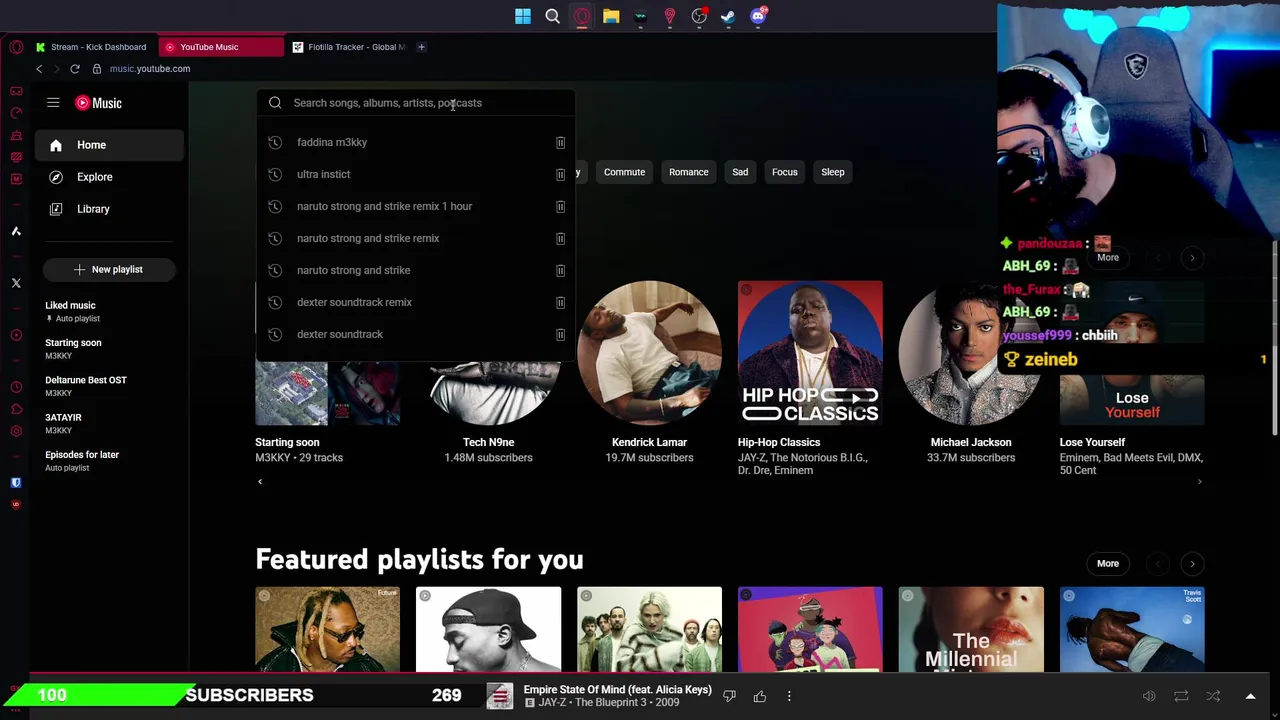Like Empire State Of Mind
1280x720 pixels.
coord(760,696)
